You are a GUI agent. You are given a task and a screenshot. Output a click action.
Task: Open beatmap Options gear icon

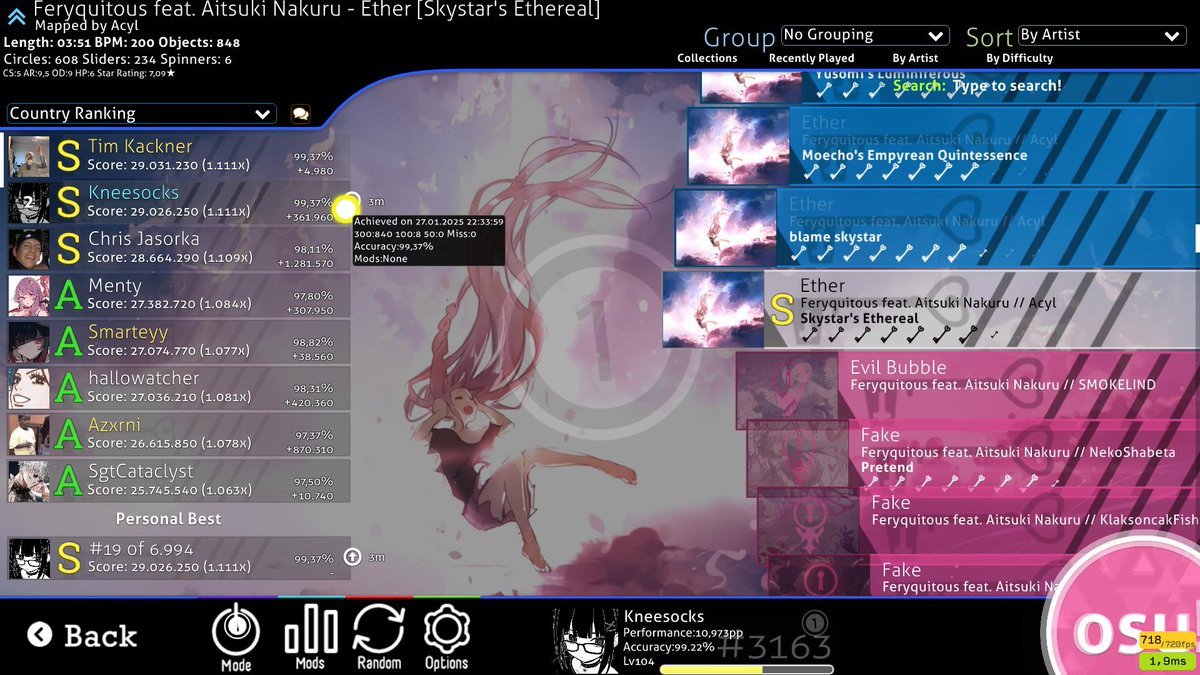446,636
